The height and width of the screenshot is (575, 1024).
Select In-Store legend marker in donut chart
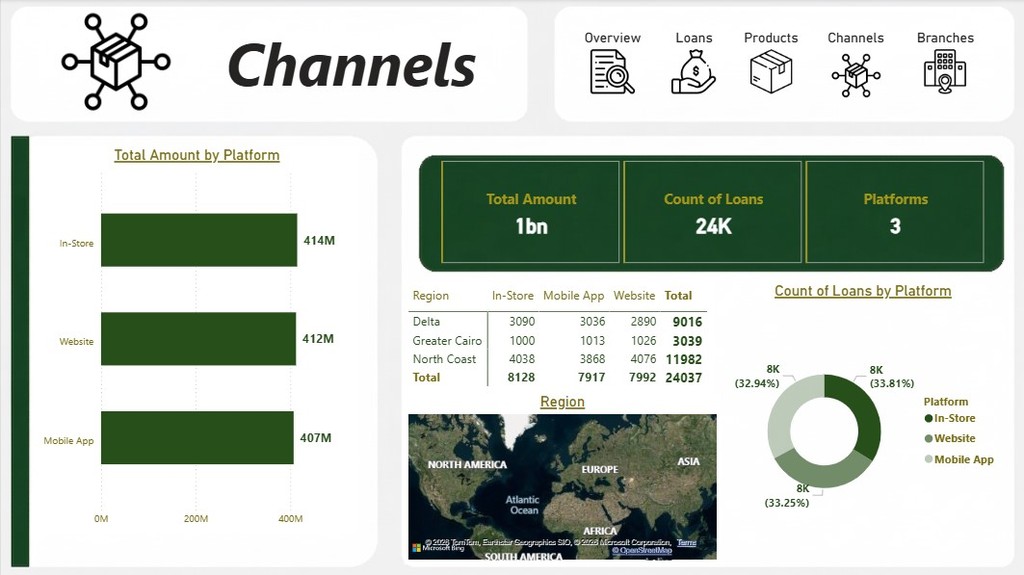click(x=929, y=418)
